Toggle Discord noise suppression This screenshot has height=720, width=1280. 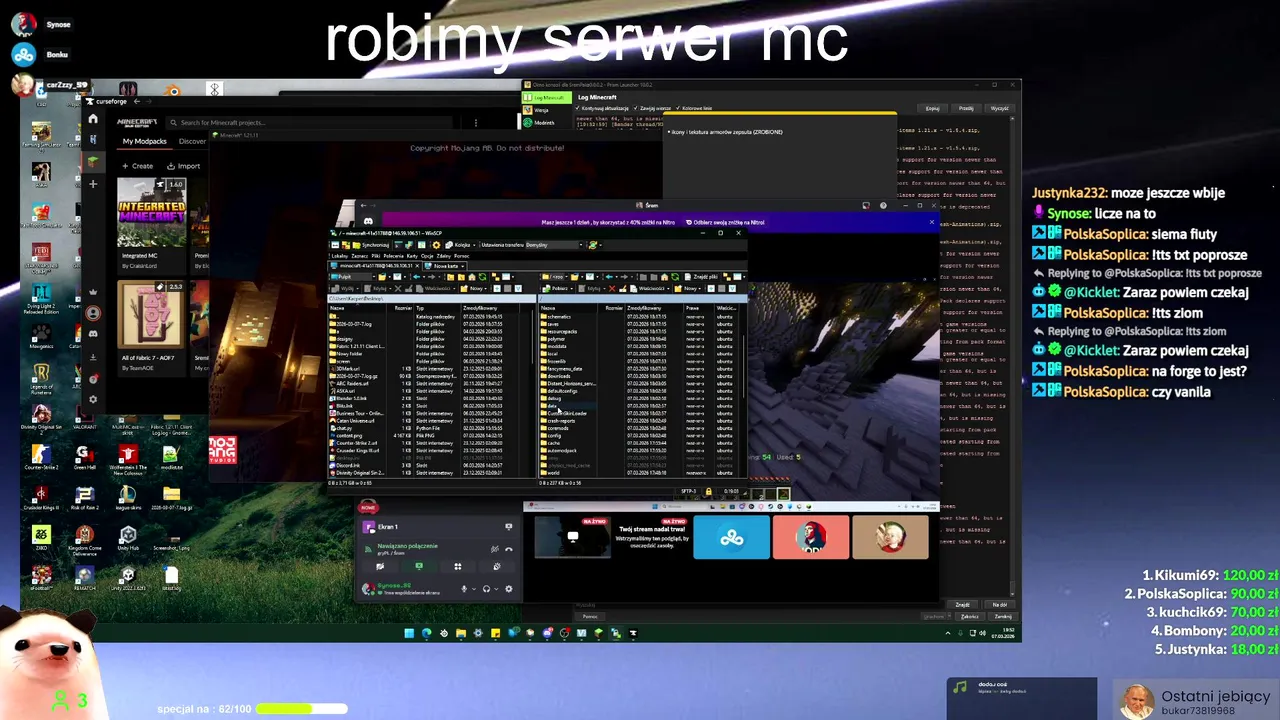495,549
